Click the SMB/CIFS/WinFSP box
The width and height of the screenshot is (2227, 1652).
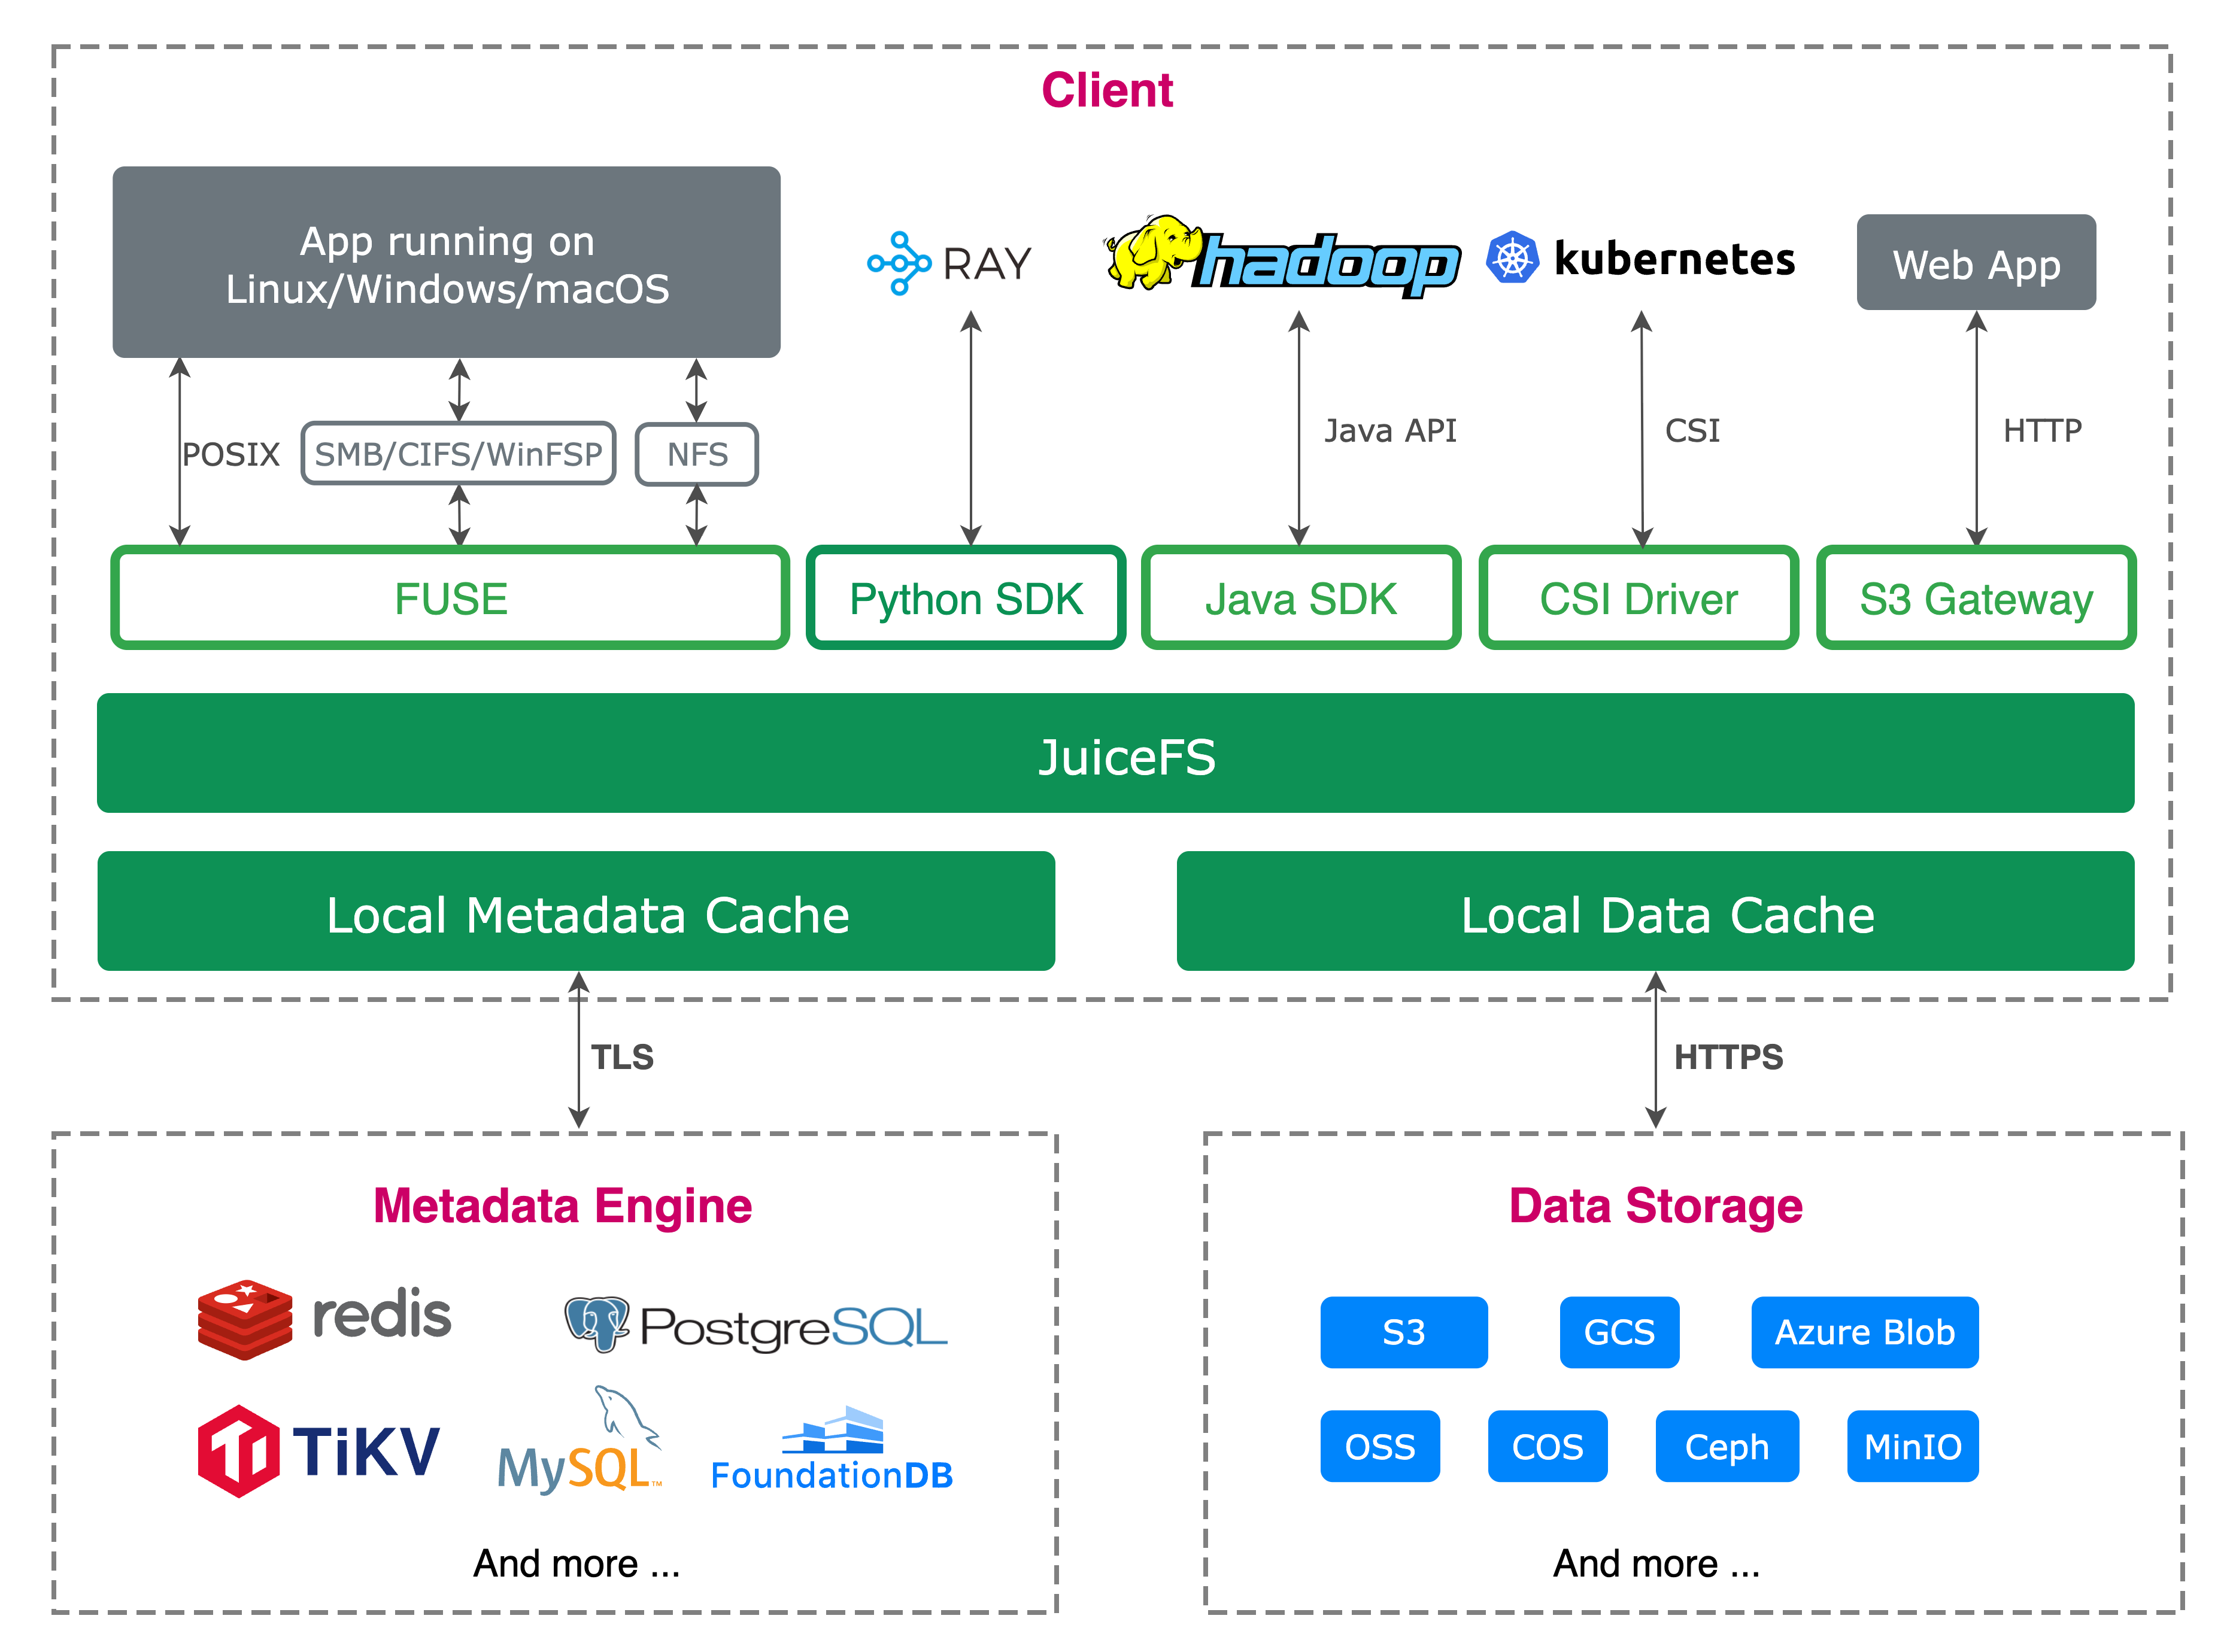458,454
